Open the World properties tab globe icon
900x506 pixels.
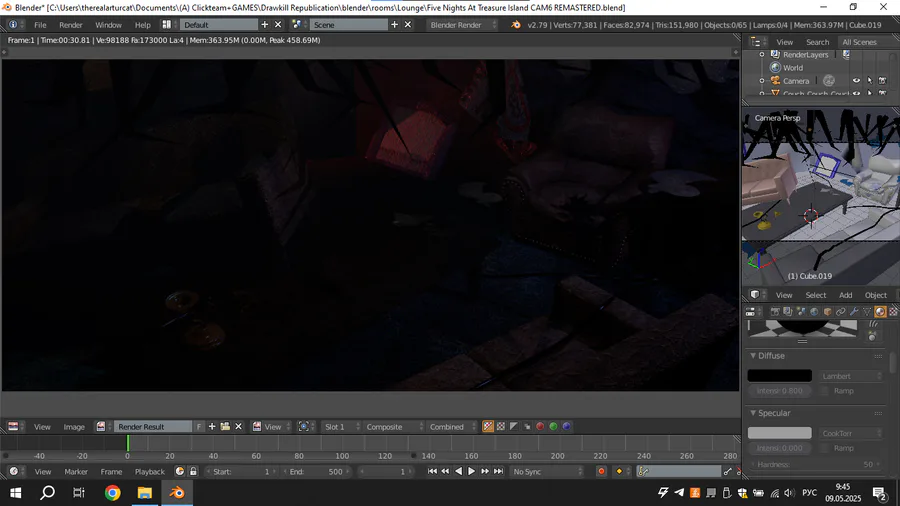[814, 312]
